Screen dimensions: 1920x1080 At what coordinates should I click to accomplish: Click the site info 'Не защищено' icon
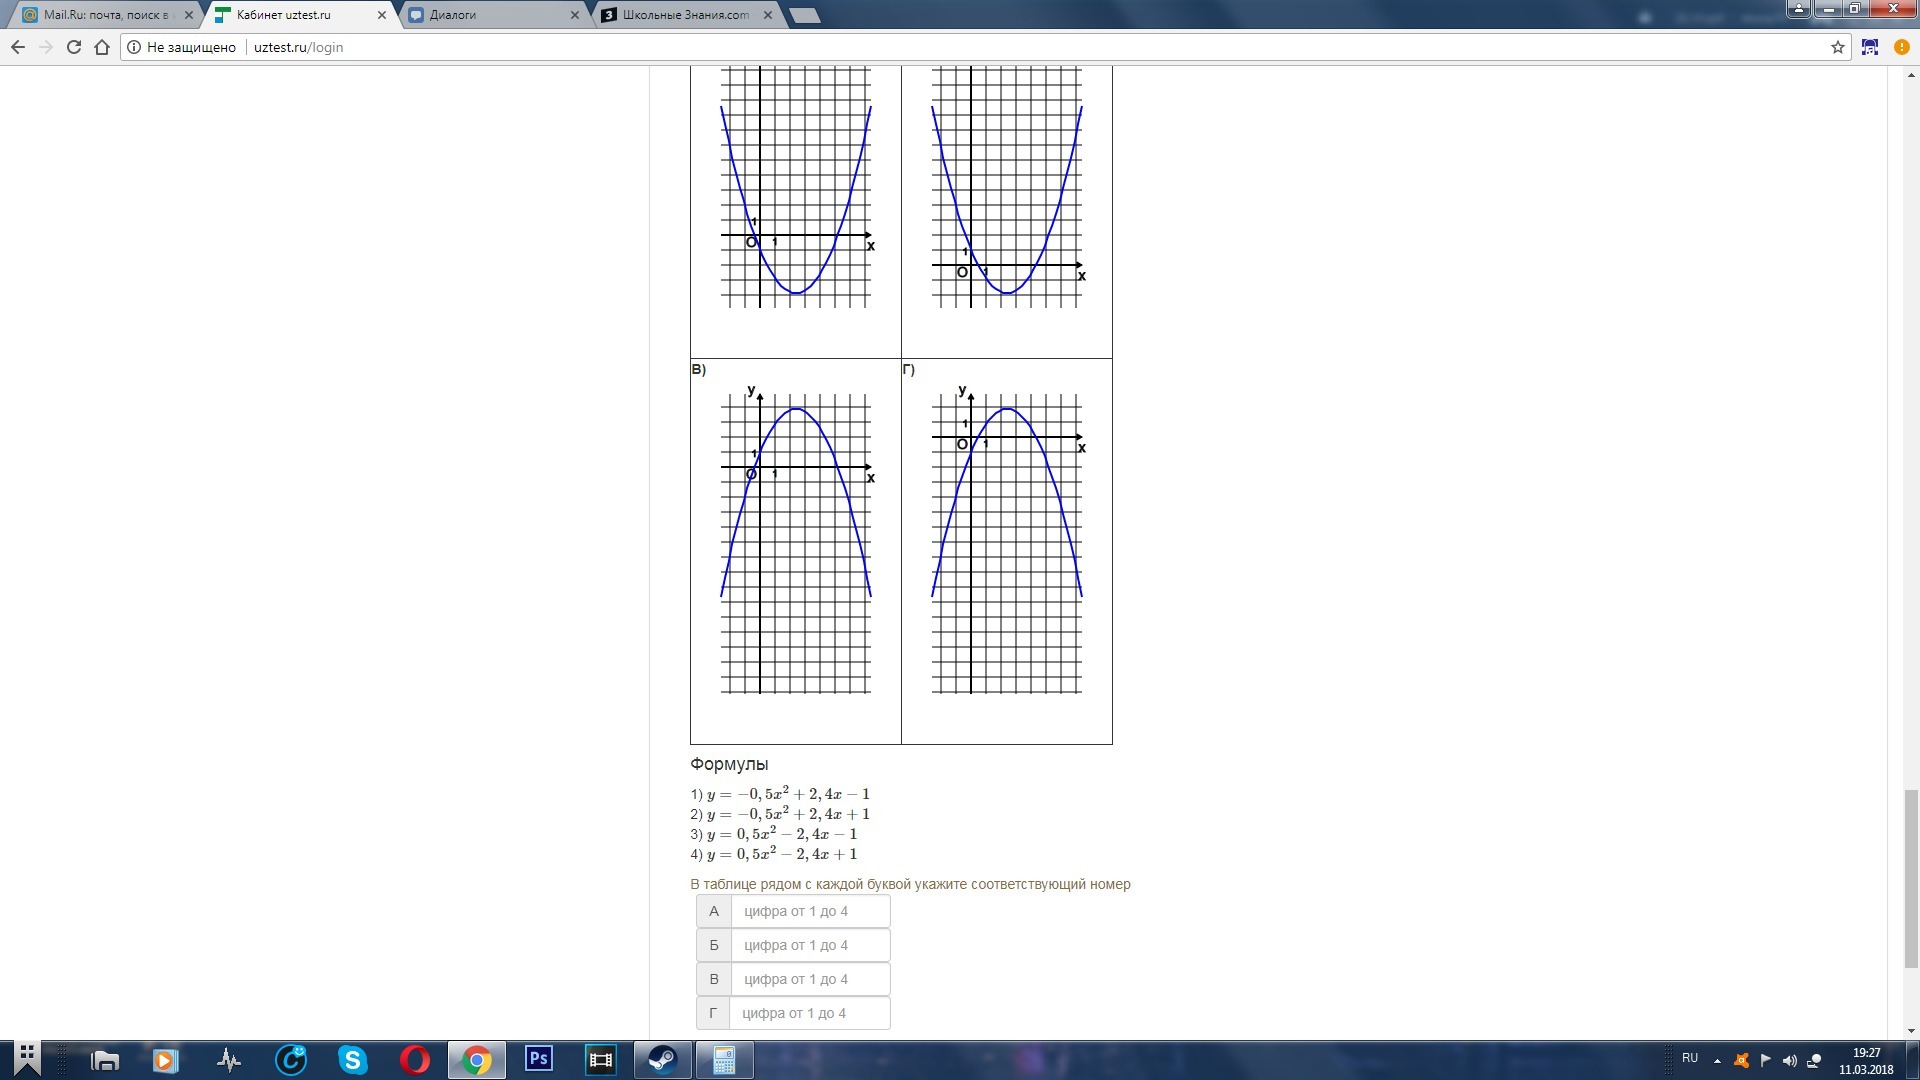click(x=134, y=47)
